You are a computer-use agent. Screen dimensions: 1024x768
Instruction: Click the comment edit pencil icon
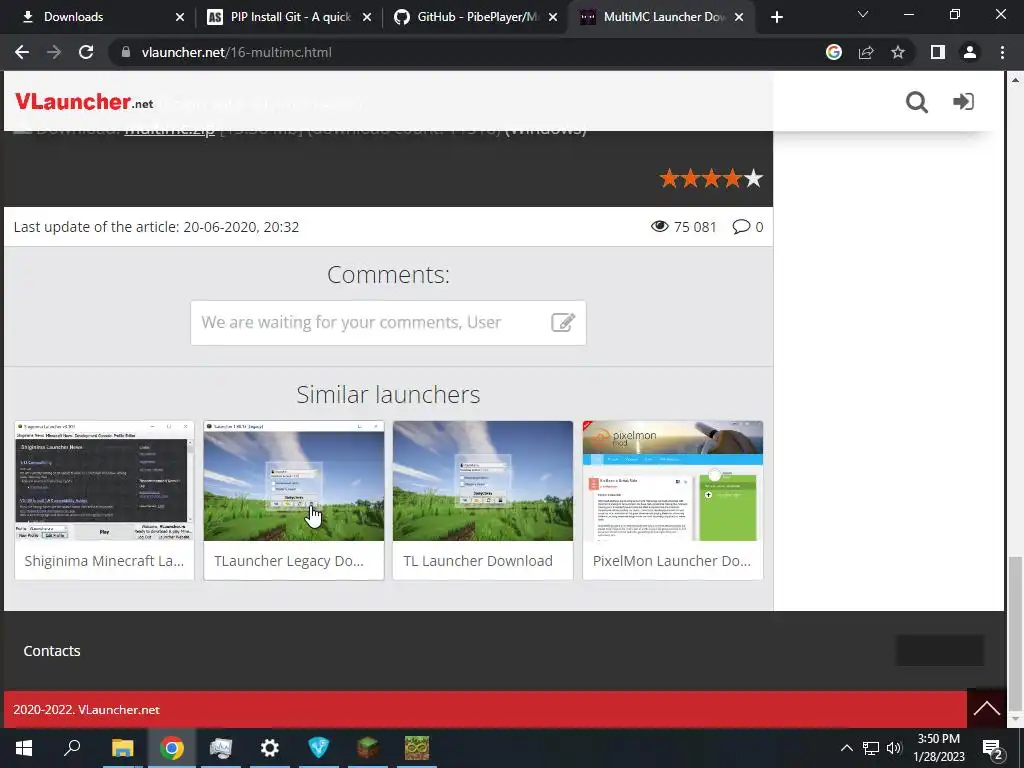tap(563, 322)
